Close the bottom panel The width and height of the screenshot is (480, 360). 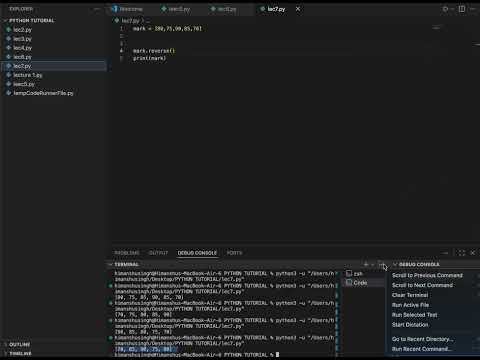[473, 253]
